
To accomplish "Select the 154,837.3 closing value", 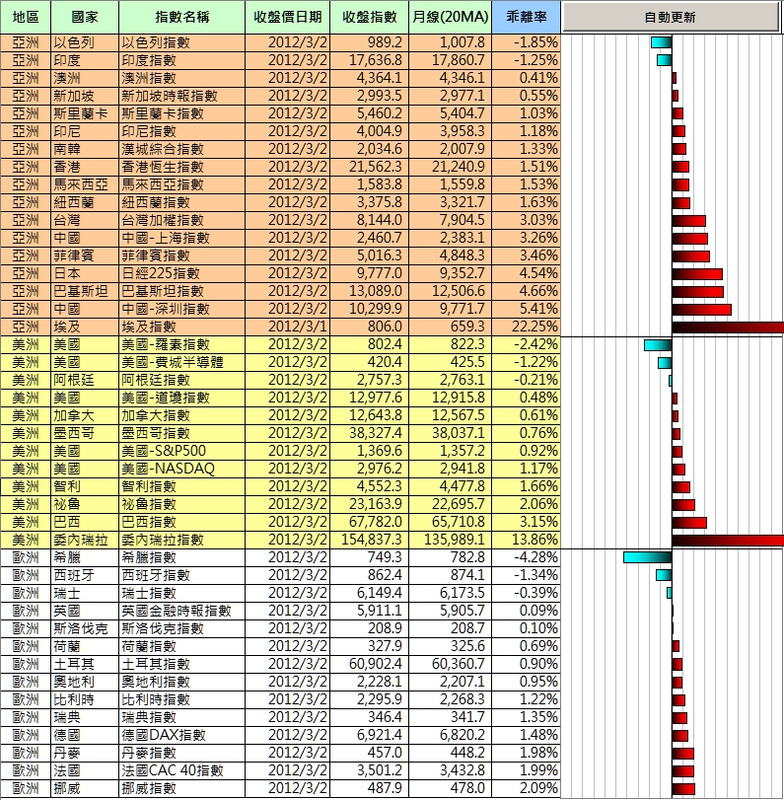I will click(x=369, y=540).
